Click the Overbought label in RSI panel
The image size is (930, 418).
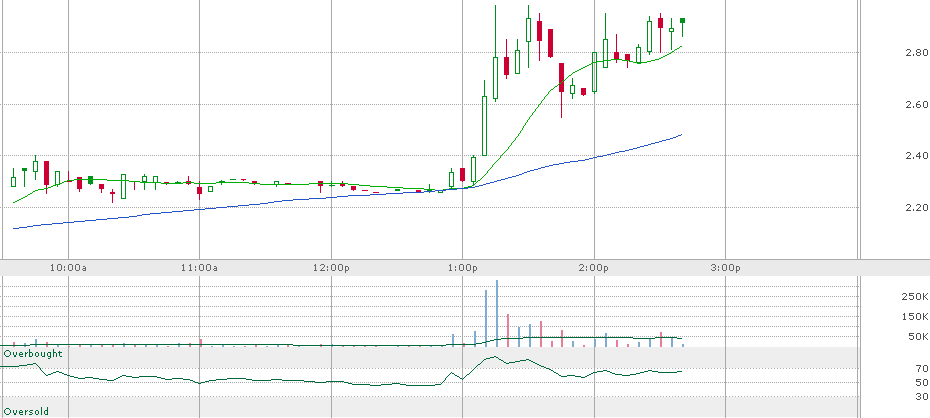(33, 353)
